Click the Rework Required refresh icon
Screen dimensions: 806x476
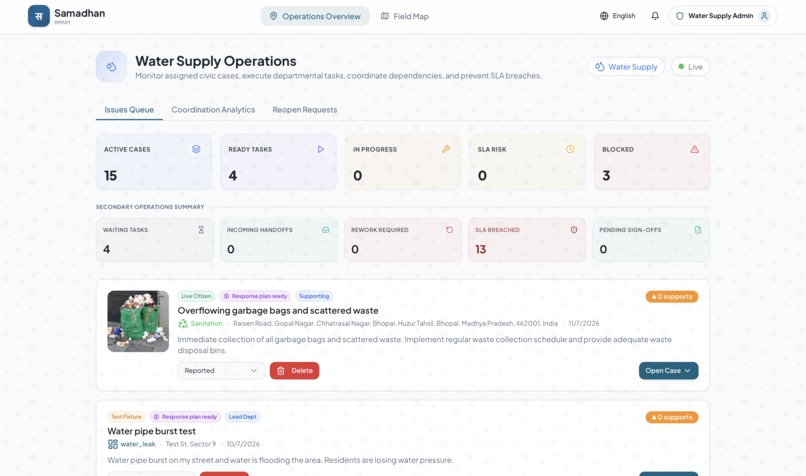point(449,230)
